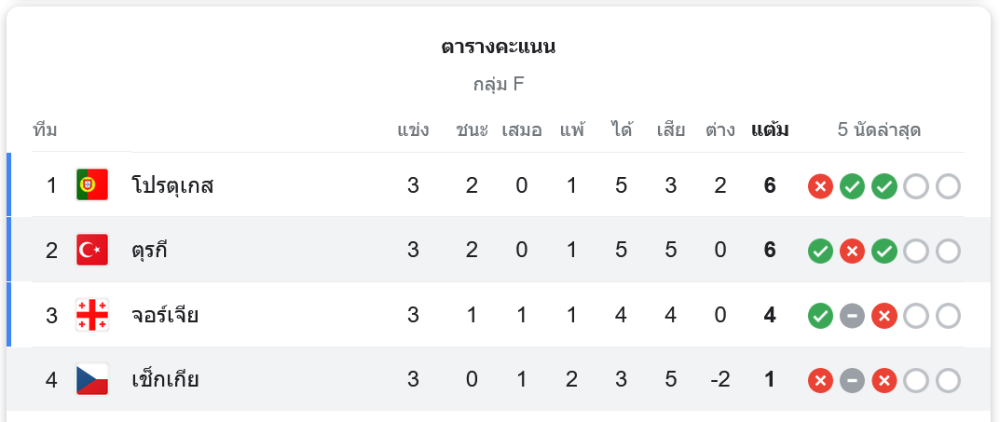The width and height of the screenshot is (1000, 422).
Task: Click Georgia's red loss icon
Action: coord(884,316)
